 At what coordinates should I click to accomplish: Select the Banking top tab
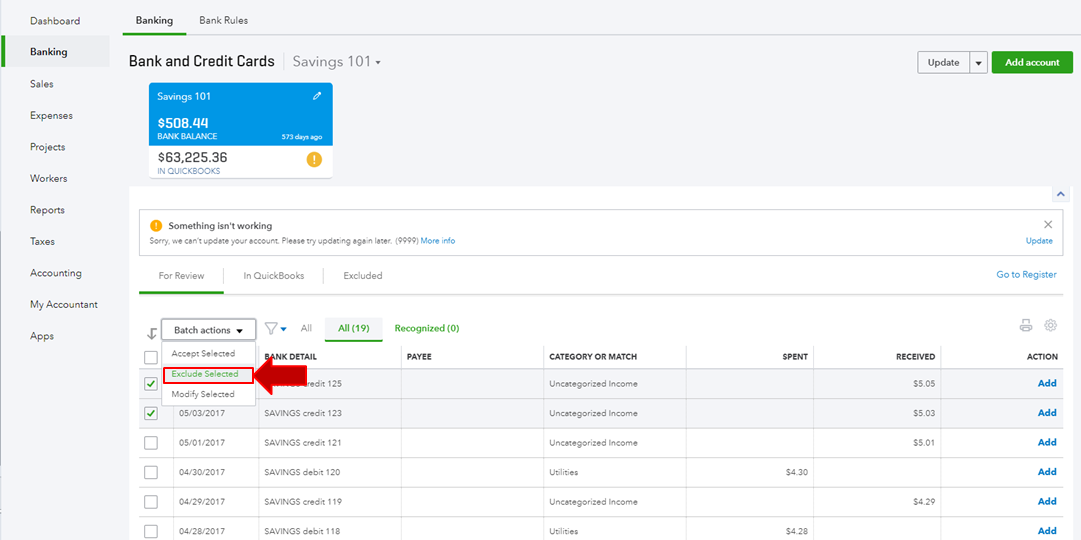(154, 21)
